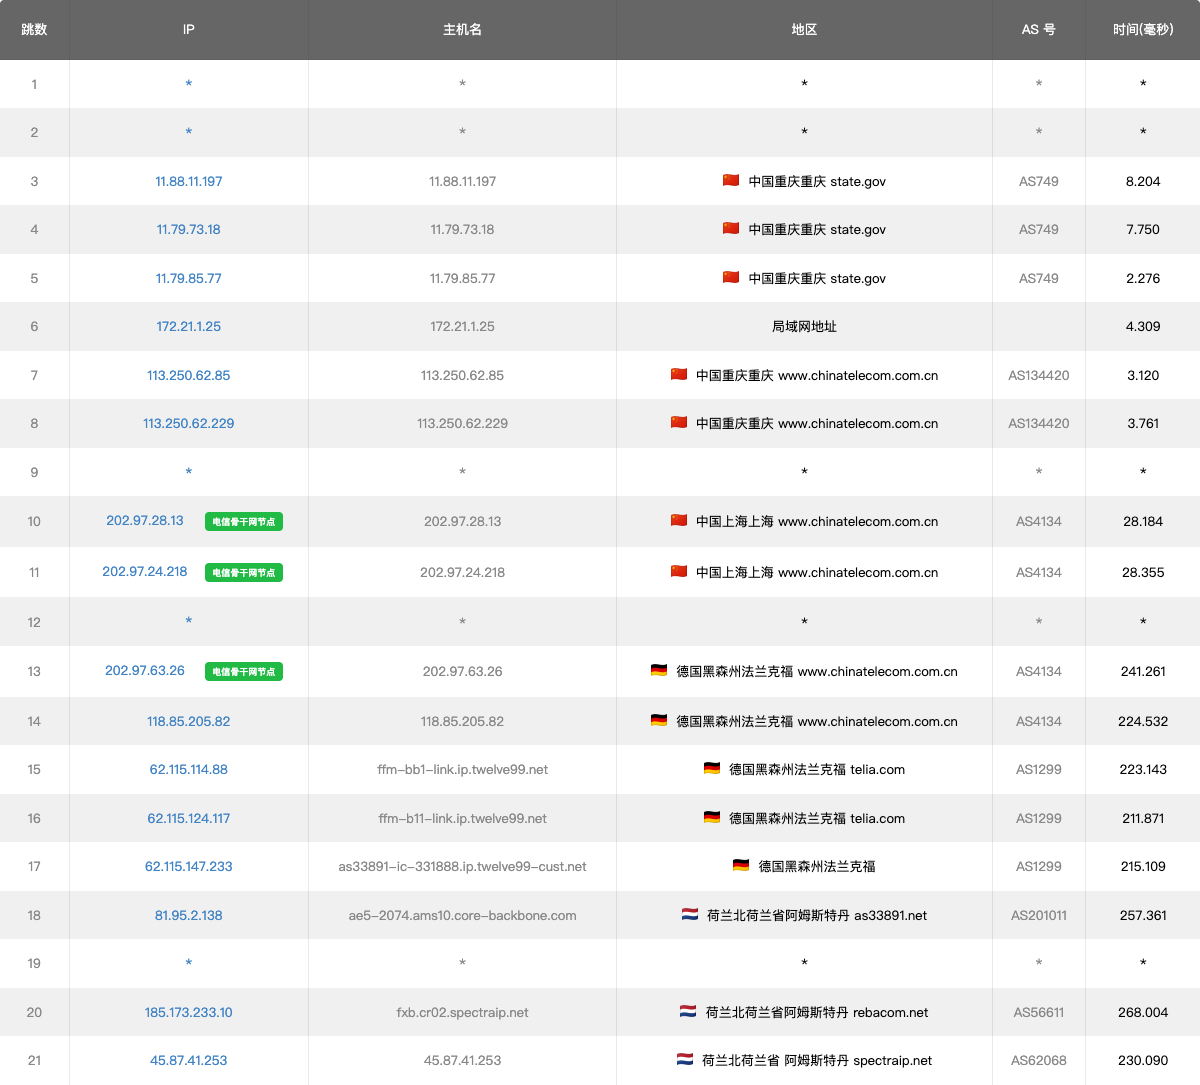This screenshot has width=1200, height=1085.
Task: Select backbone node tag beside 202.97.63.26
Action: (243, 671)
